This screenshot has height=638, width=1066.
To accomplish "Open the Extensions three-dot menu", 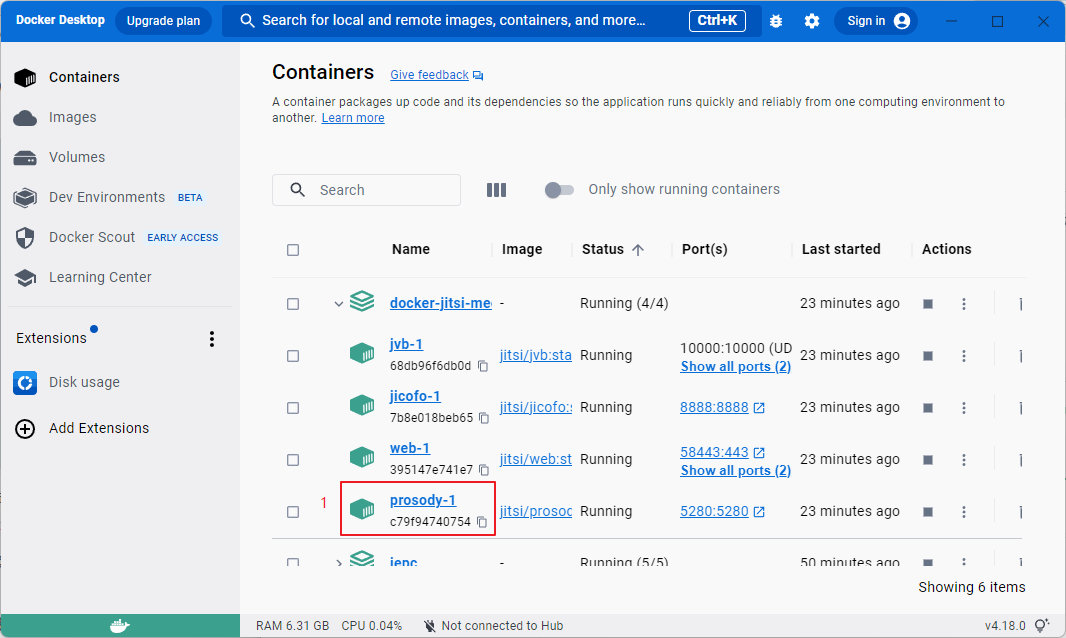I will click(212, 339).
